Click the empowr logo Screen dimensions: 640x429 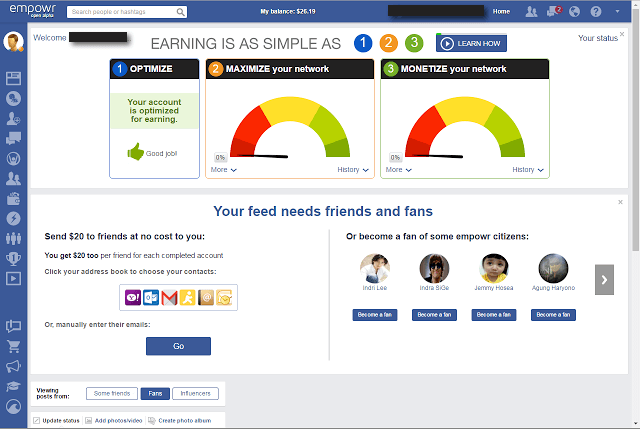[x=33, y=11]
